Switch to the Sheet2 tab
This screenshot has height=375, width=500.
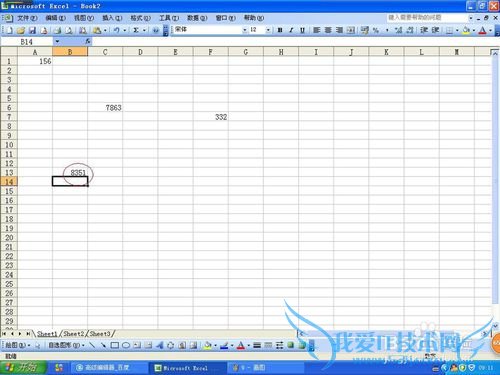point(73,333)
